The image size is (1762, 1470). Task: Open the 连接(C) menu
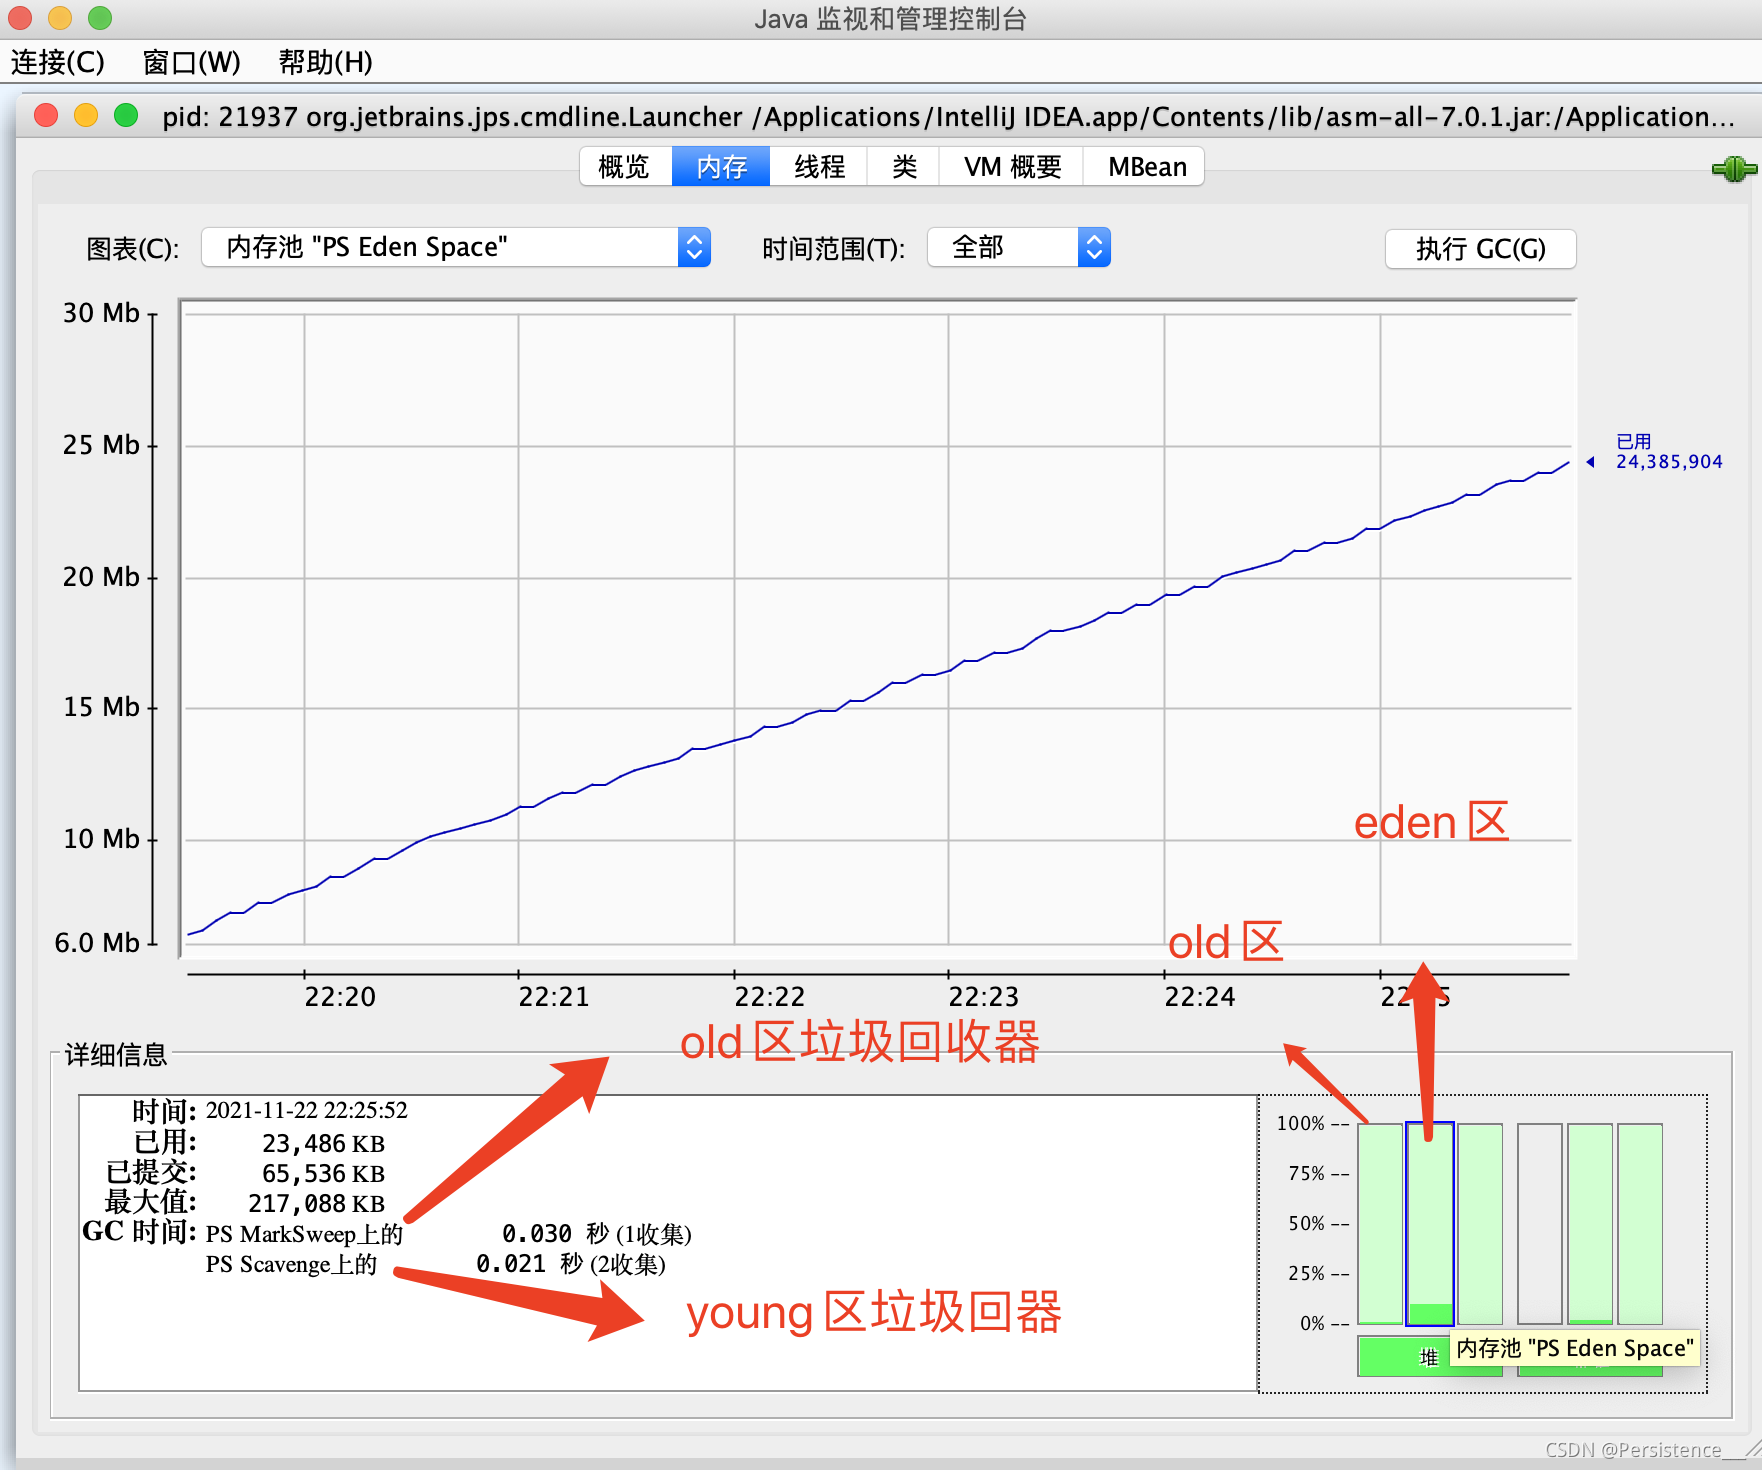58,62
